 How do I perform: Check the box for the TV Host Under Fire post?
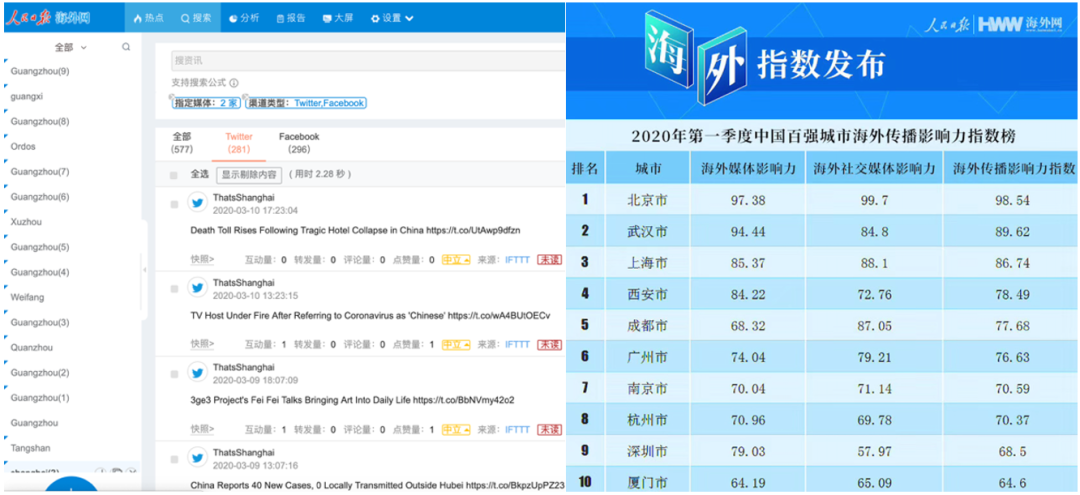174,289
